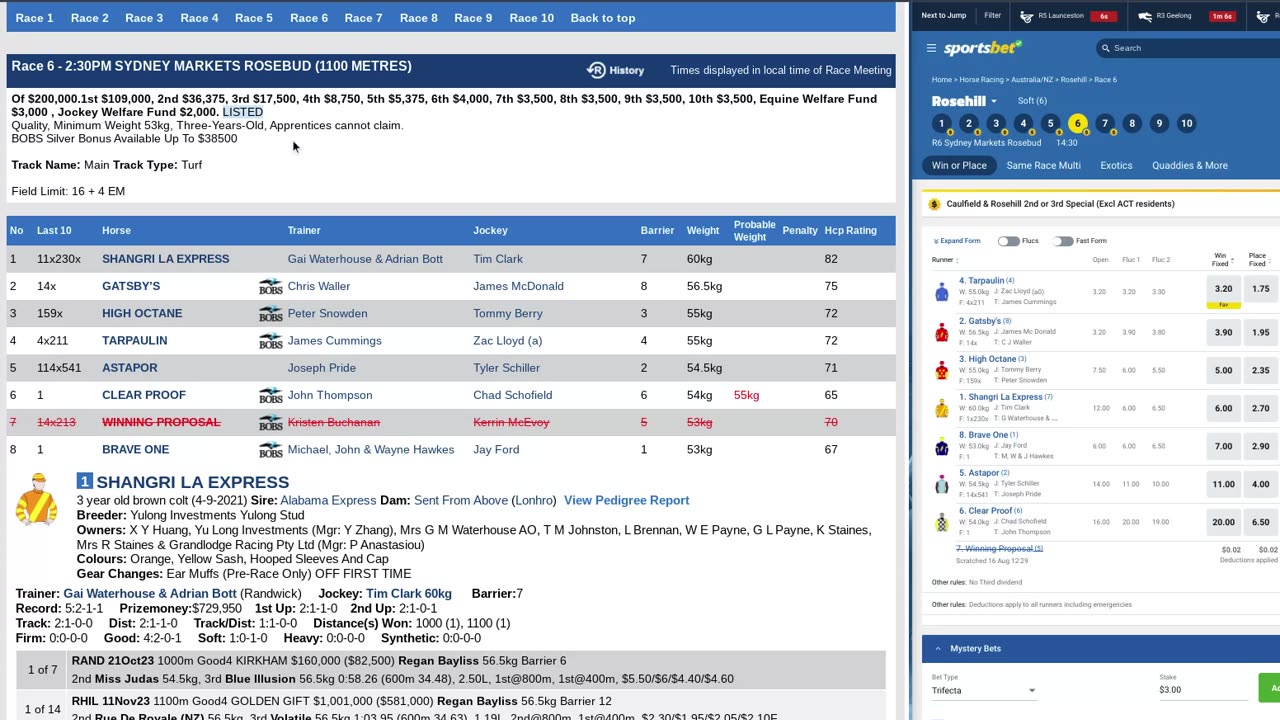Viewport: 1280px width, 720px height.
Task: Click the Sportsbet logo
Action: point(983,48)
